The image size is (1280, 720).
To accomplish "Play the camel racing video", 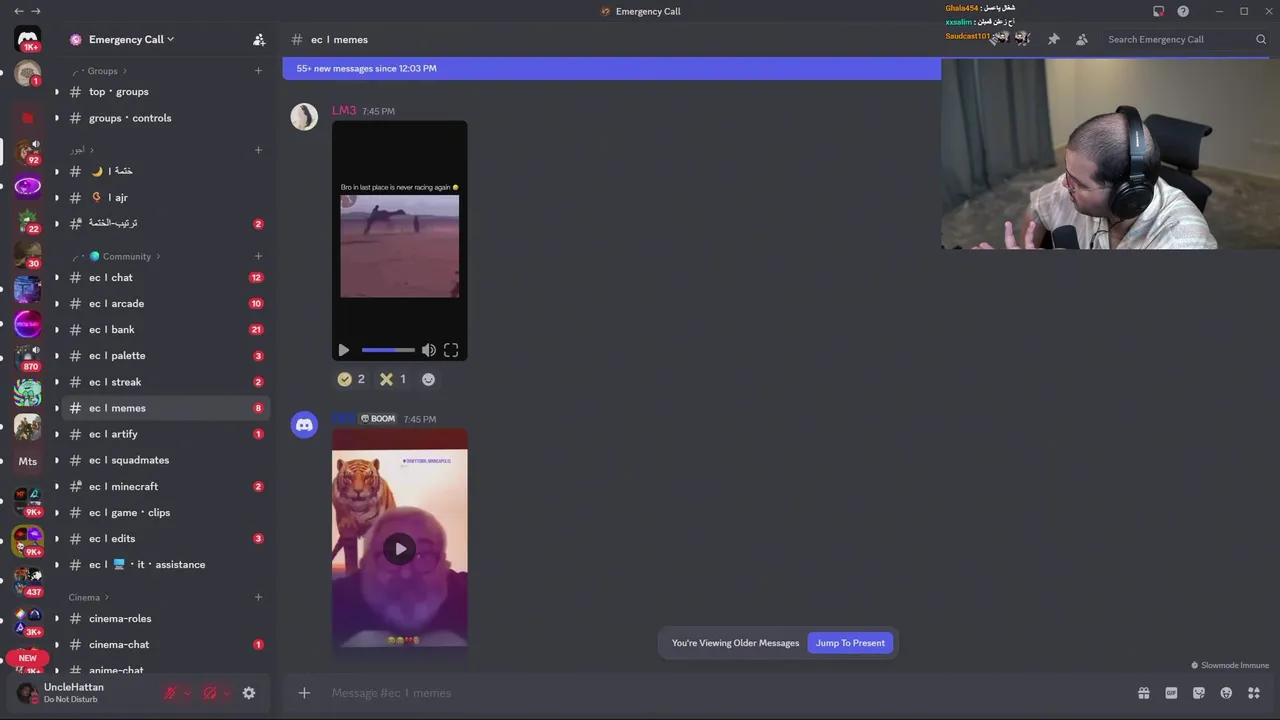I will 344,350.
